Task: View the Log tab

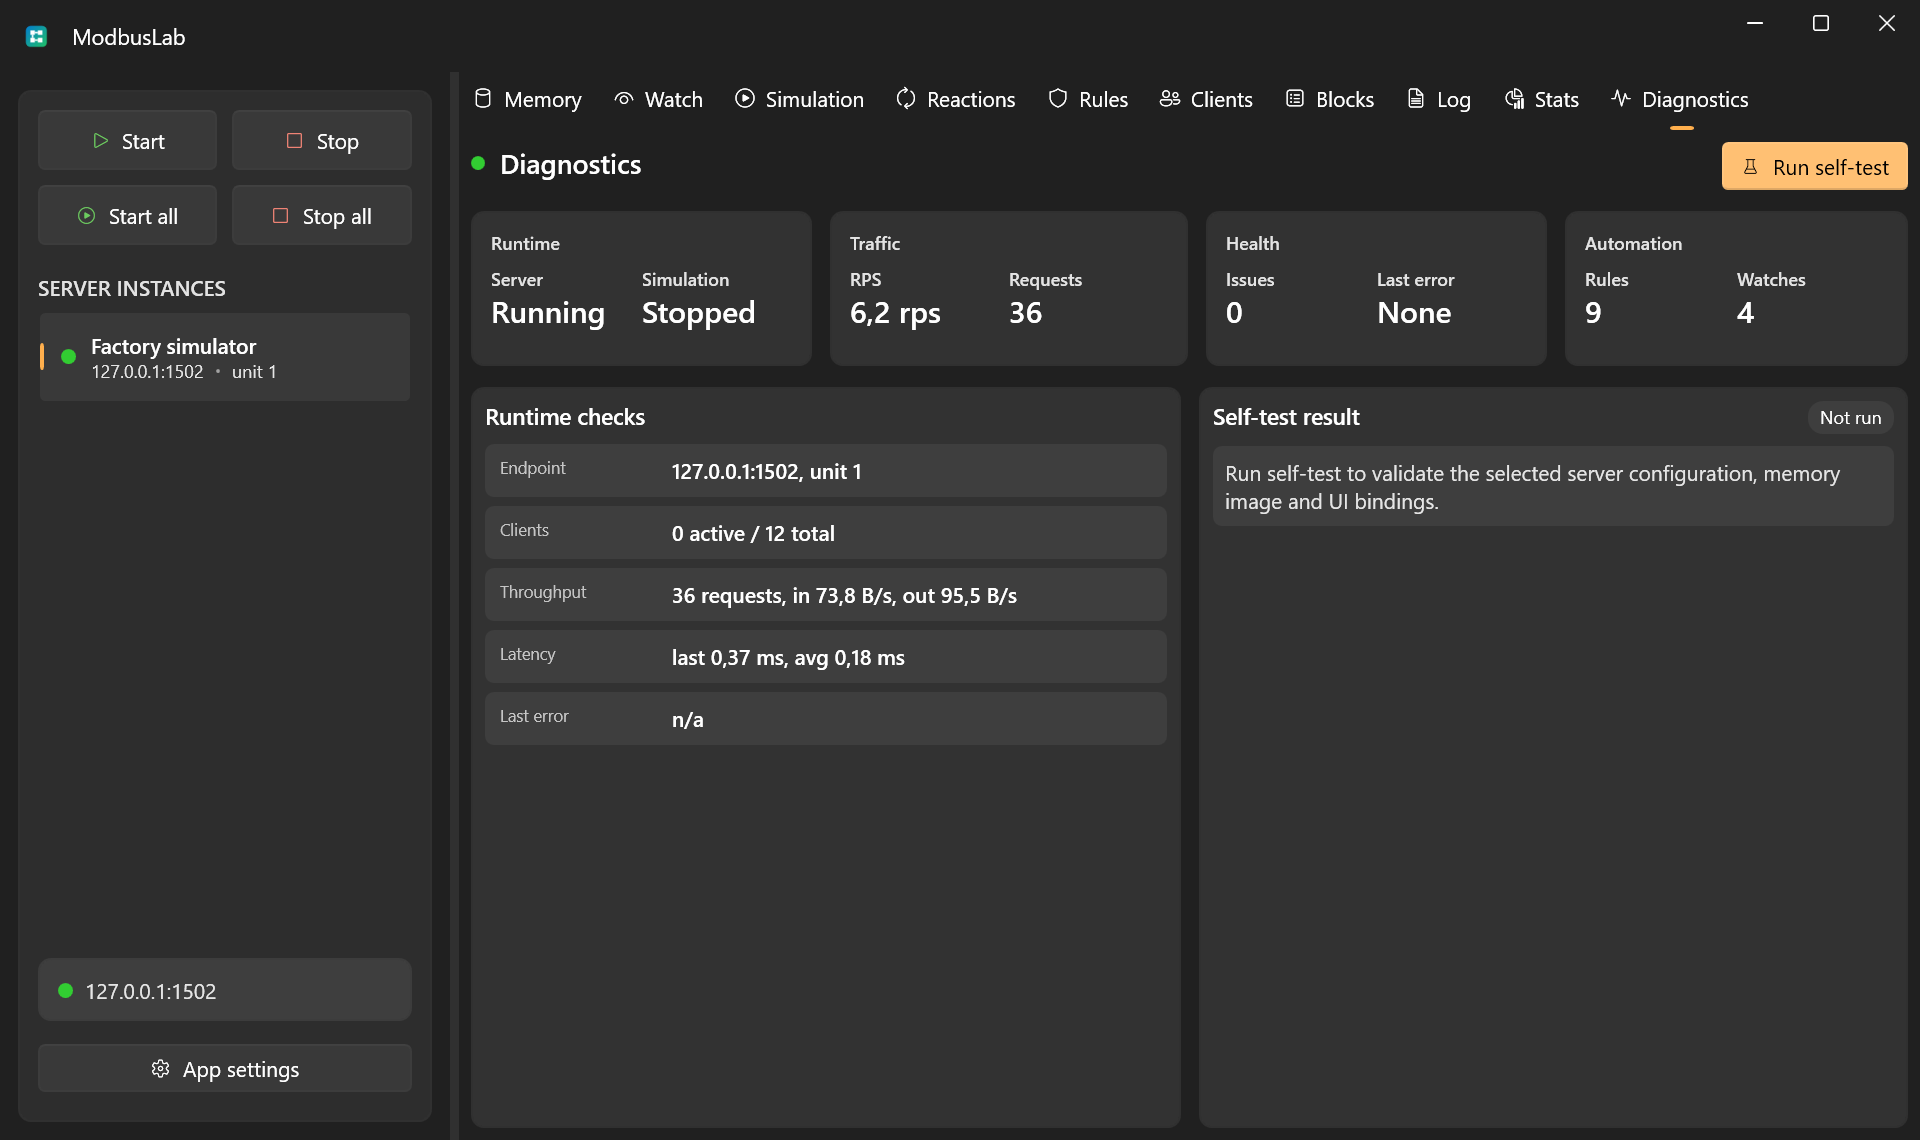Action: point(1438,99)
